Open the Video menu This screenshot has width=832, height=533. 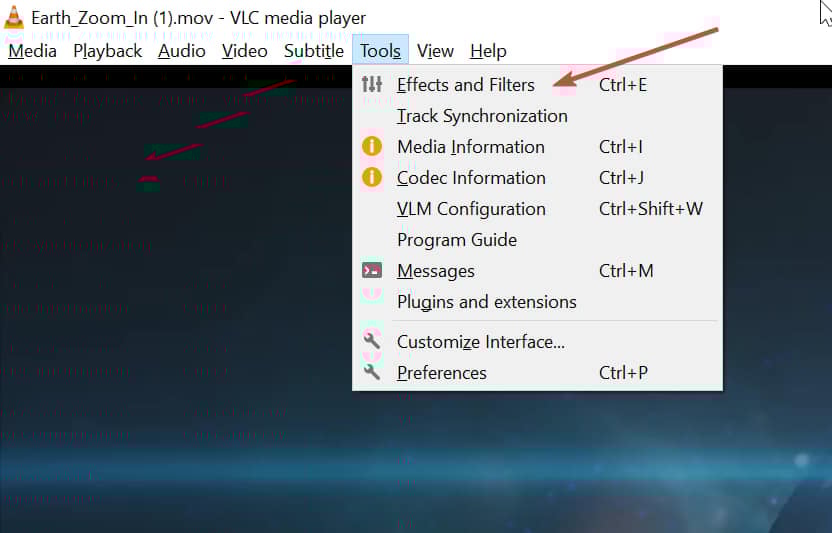pos(244,51)
